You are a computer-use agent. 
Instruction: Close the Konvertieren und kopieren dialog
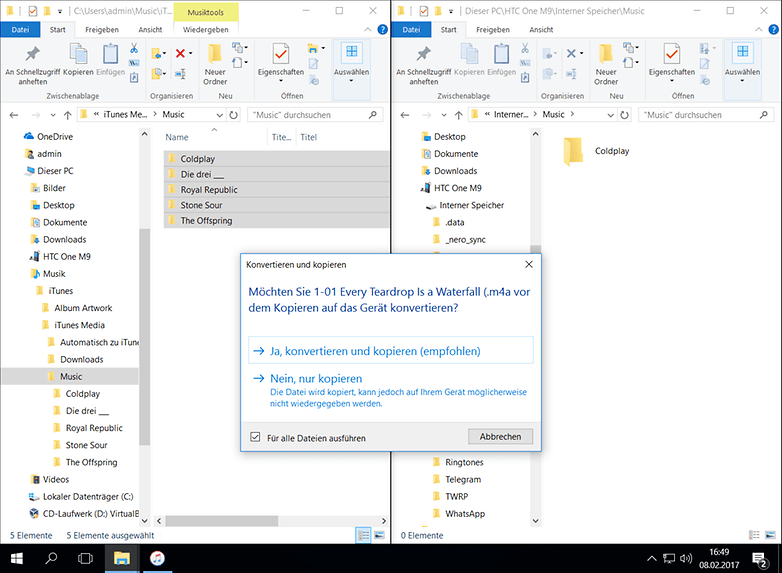click(529, 264)
